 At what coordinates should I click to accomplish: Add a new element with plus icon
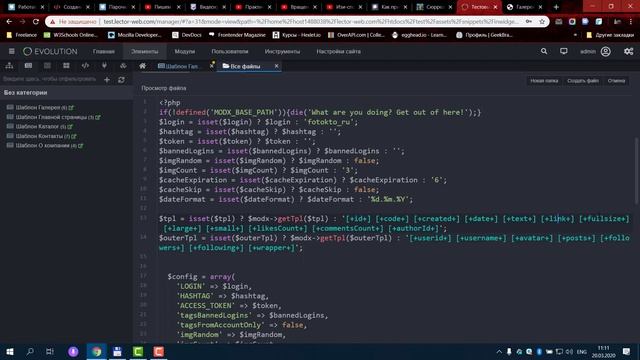(107, 80)
